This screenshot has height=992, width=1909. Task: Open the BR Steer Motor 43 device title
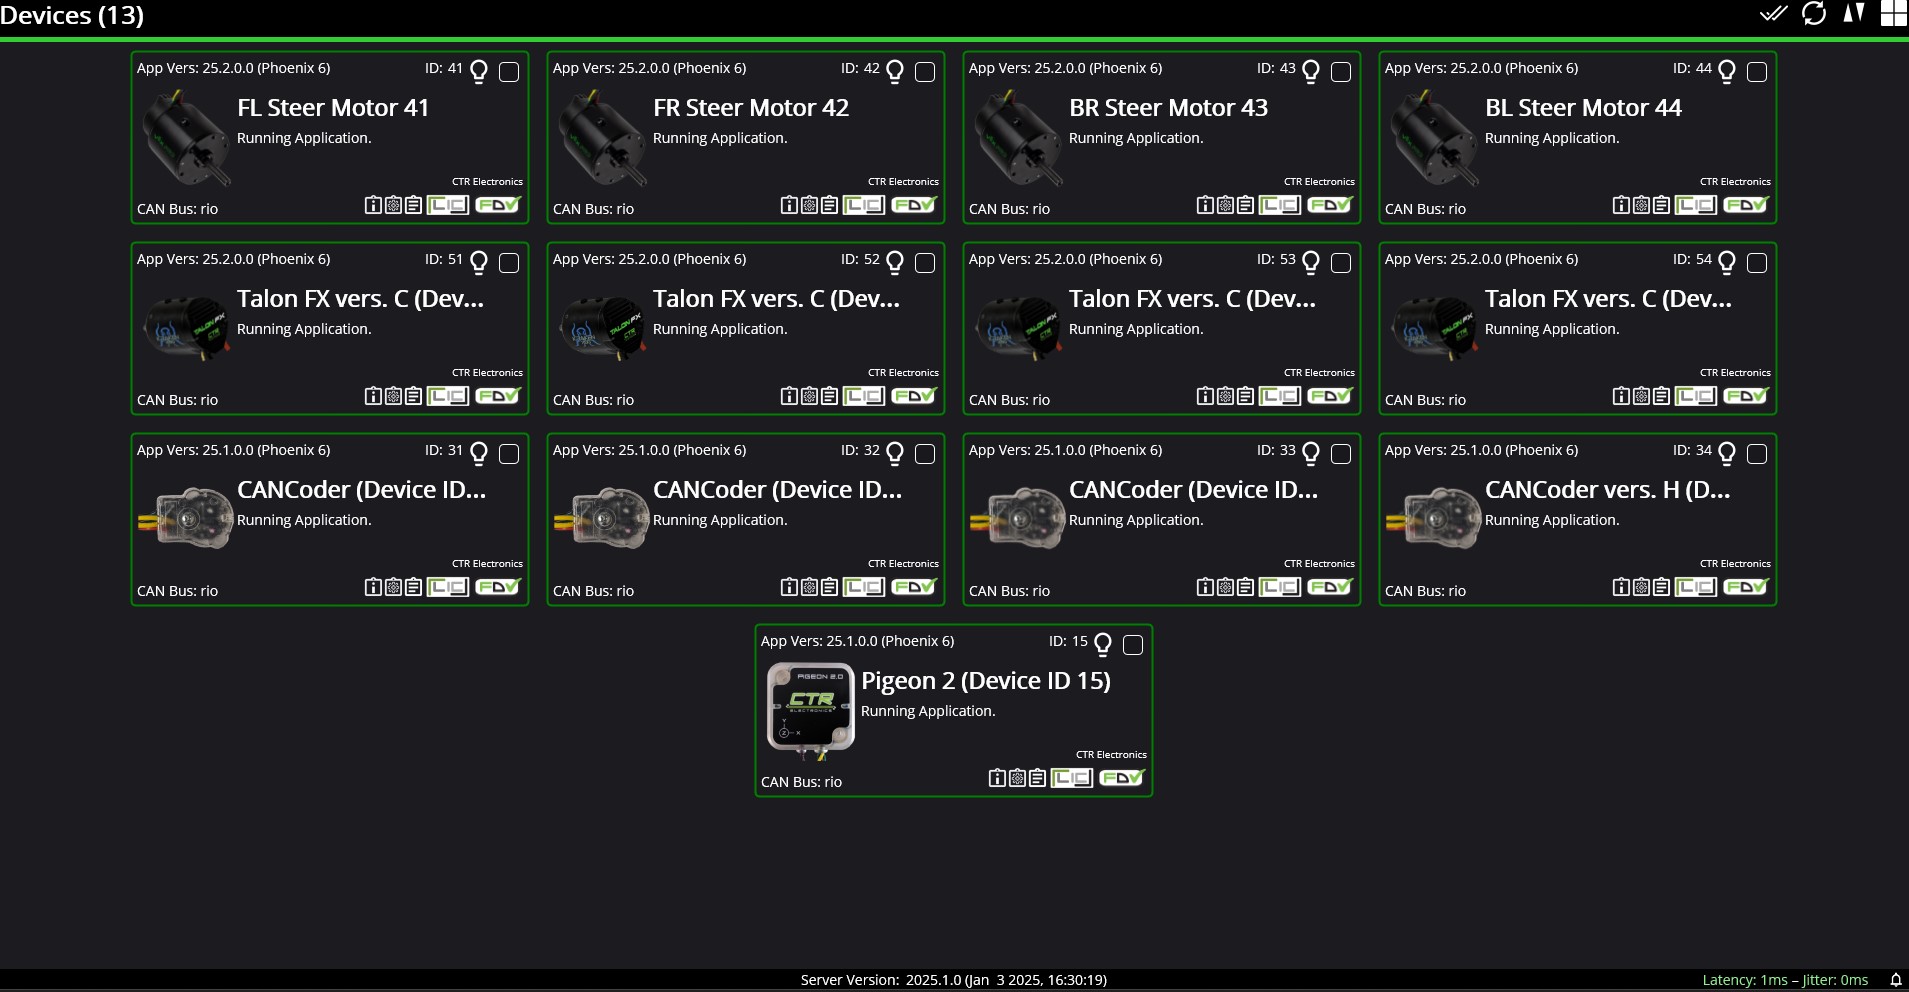(1168, 108)
